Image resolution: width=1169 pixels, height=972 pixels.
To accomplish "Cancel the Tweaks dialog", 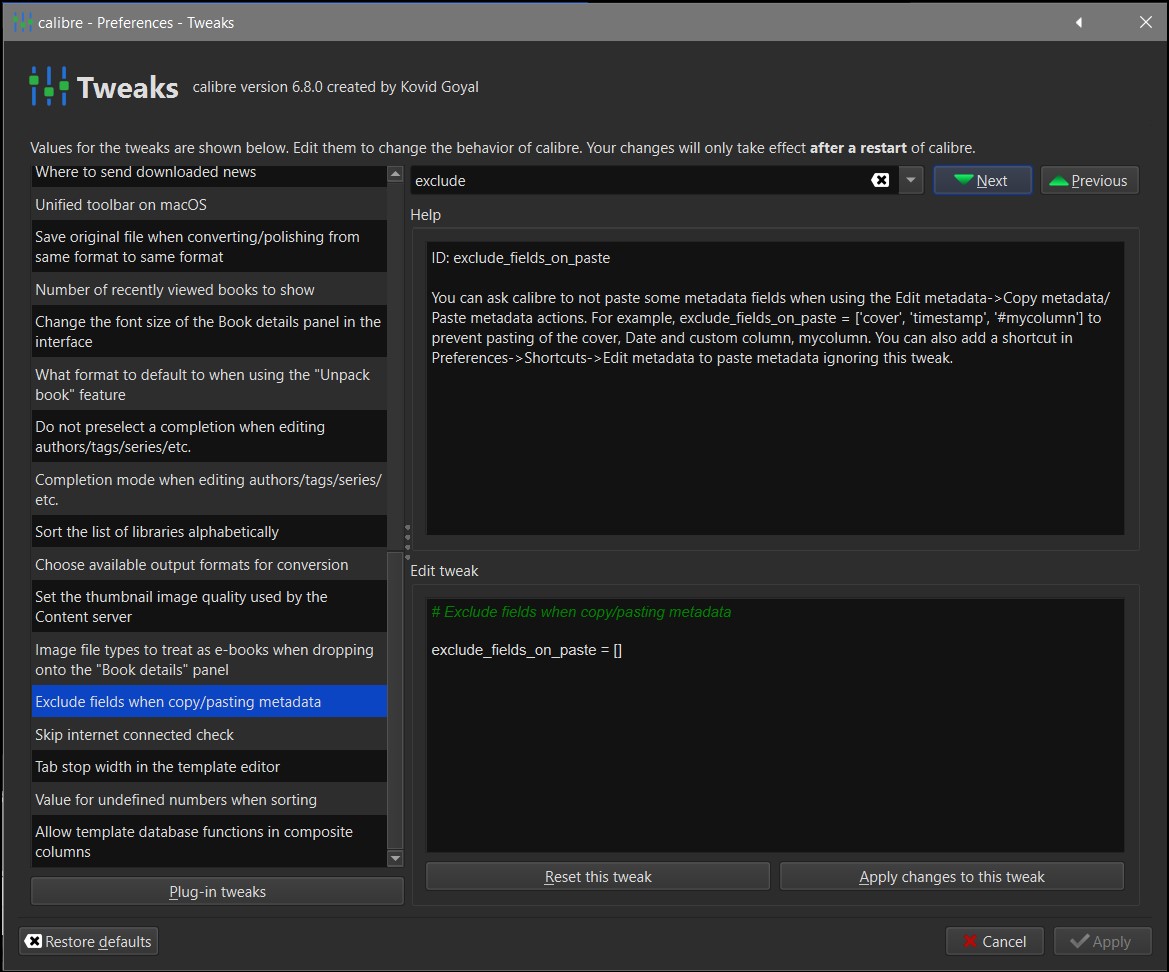I will pyautogui.click(x=995, y=941).
